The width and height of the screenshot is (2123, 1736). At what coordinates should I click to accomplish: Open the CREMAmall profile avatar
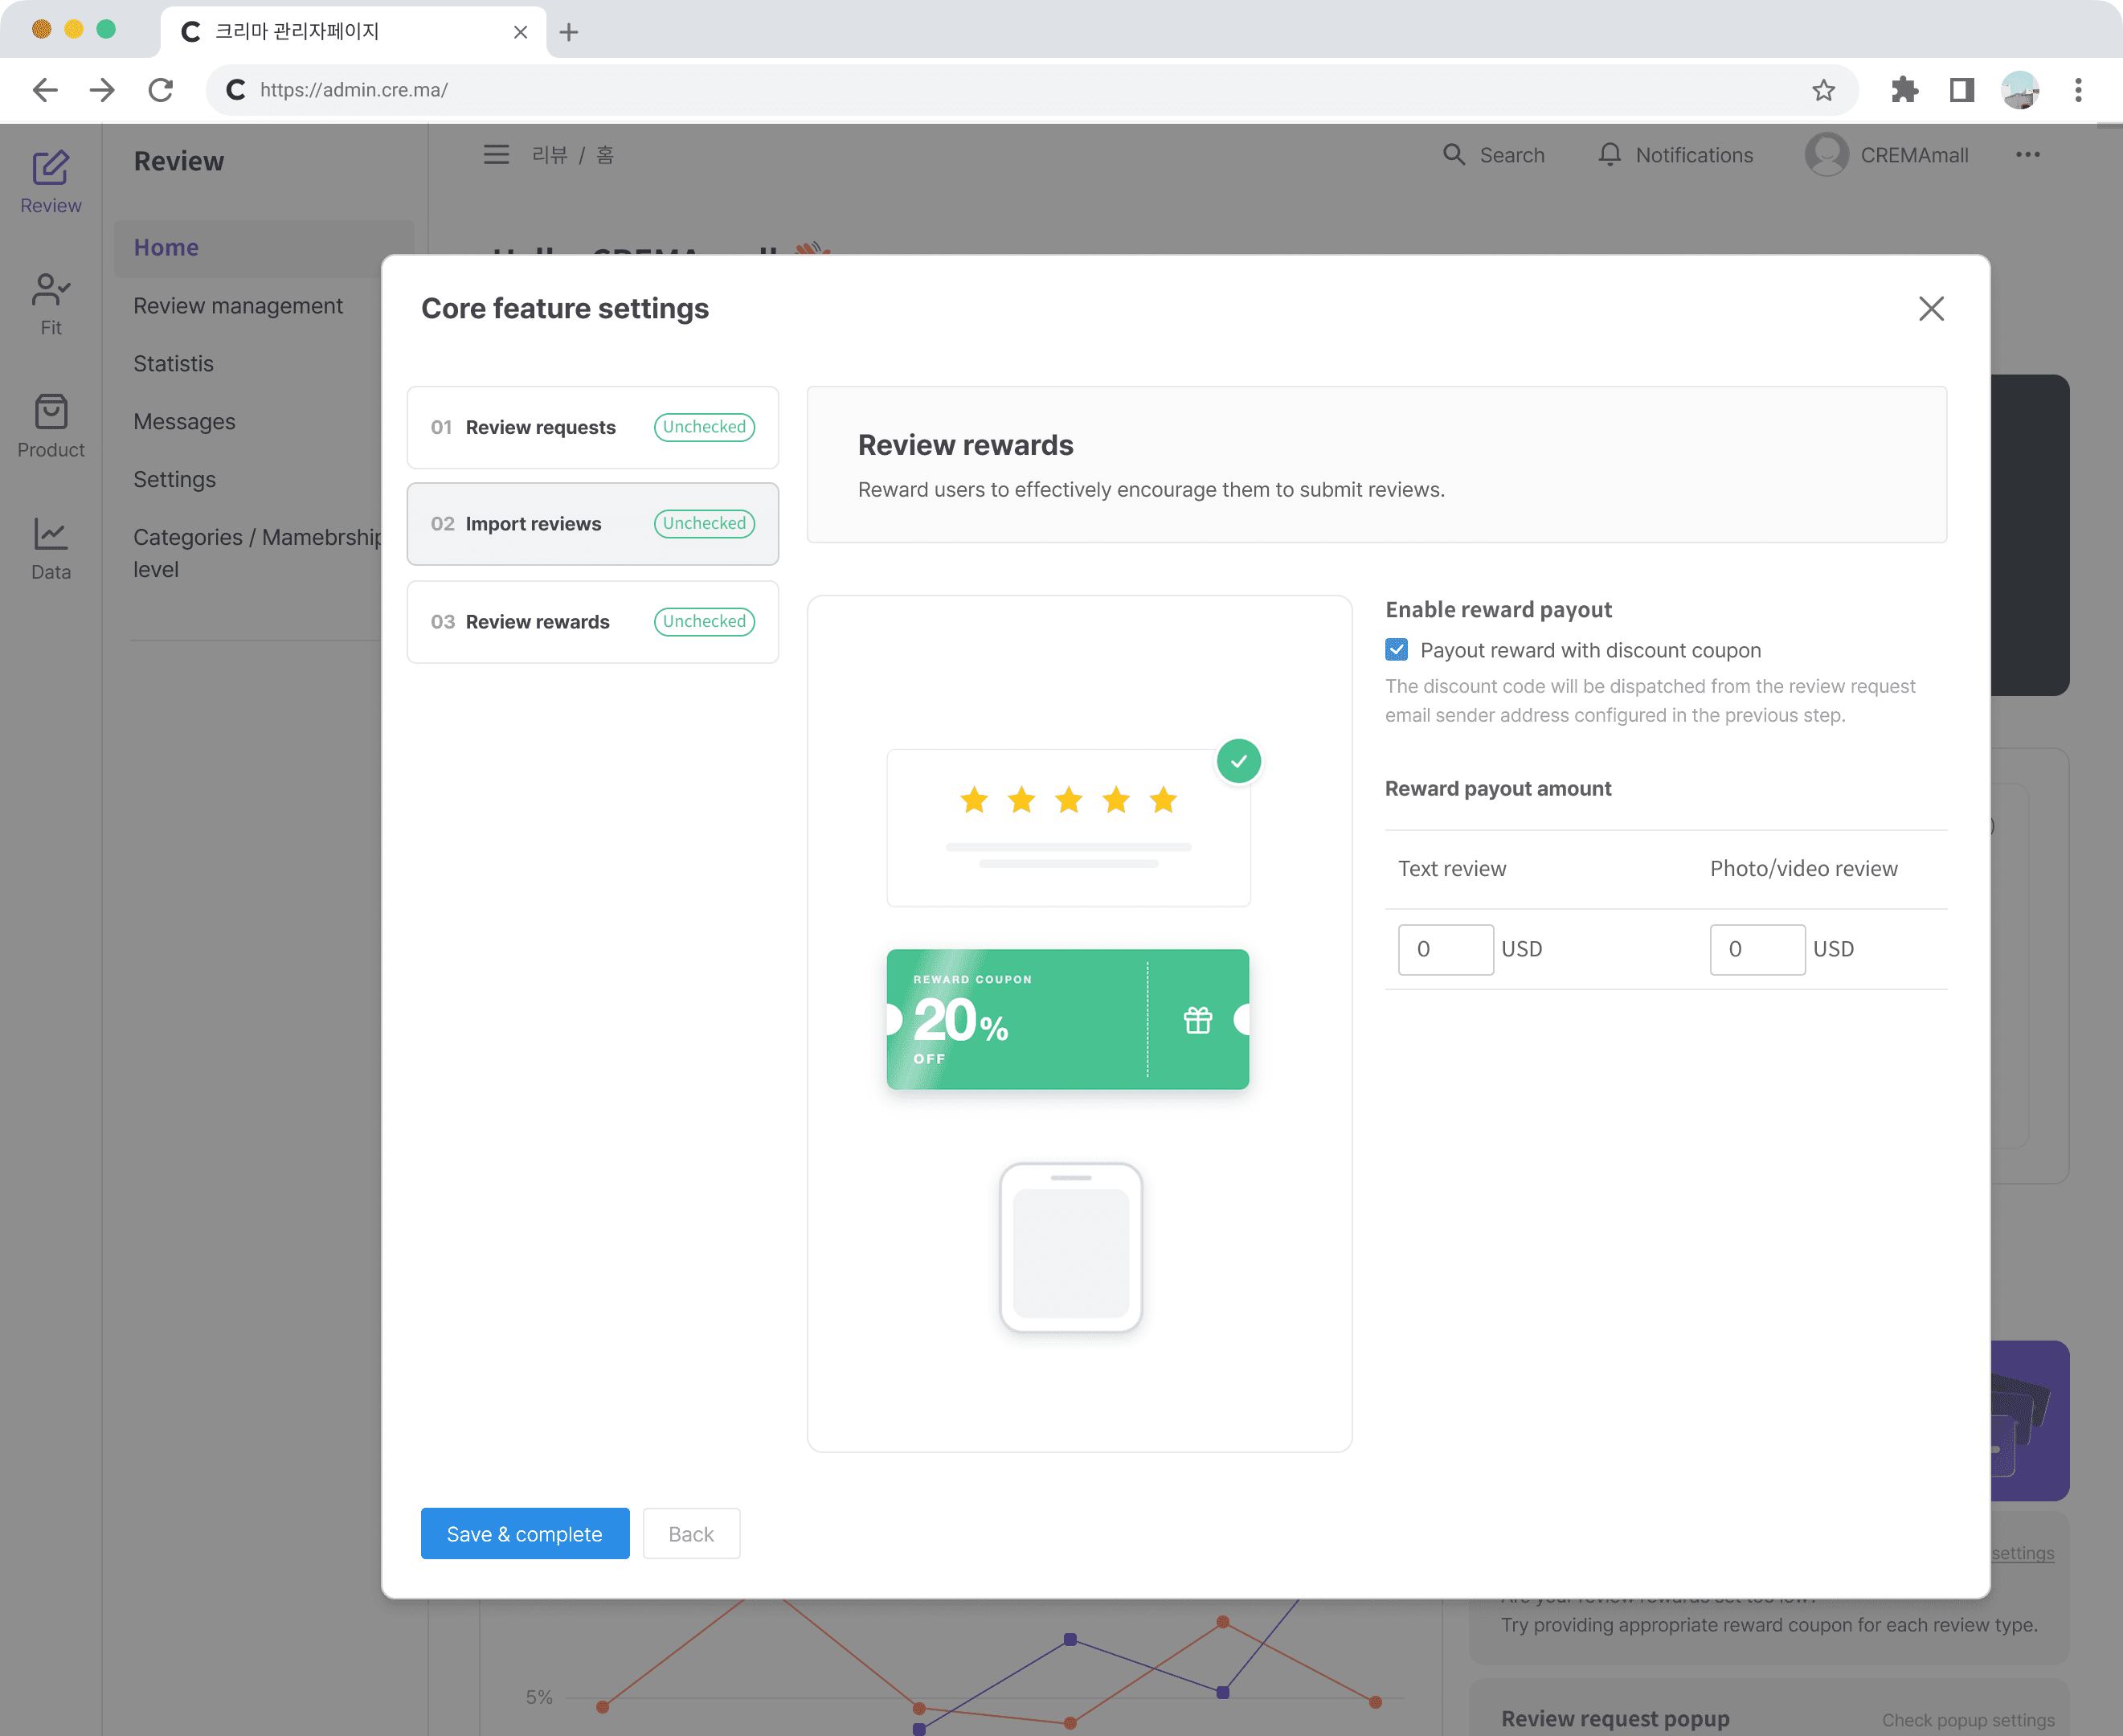1826,155
